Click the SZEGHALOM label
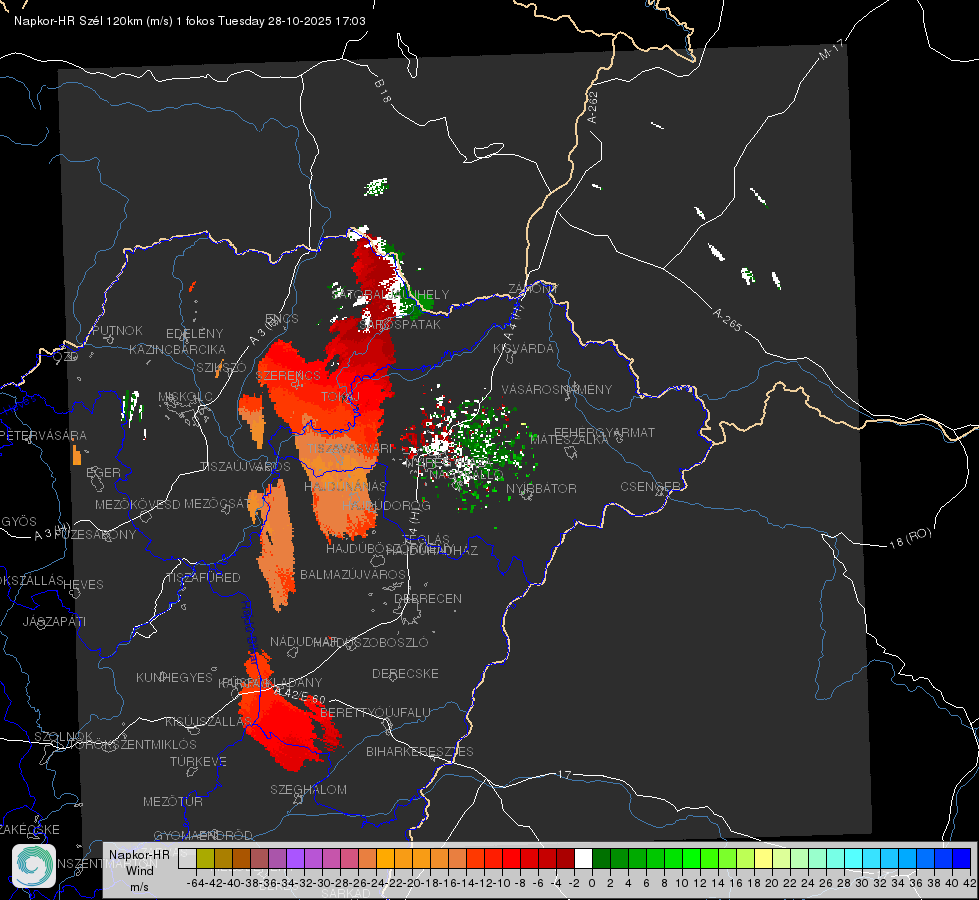 (x=308, y=789)
